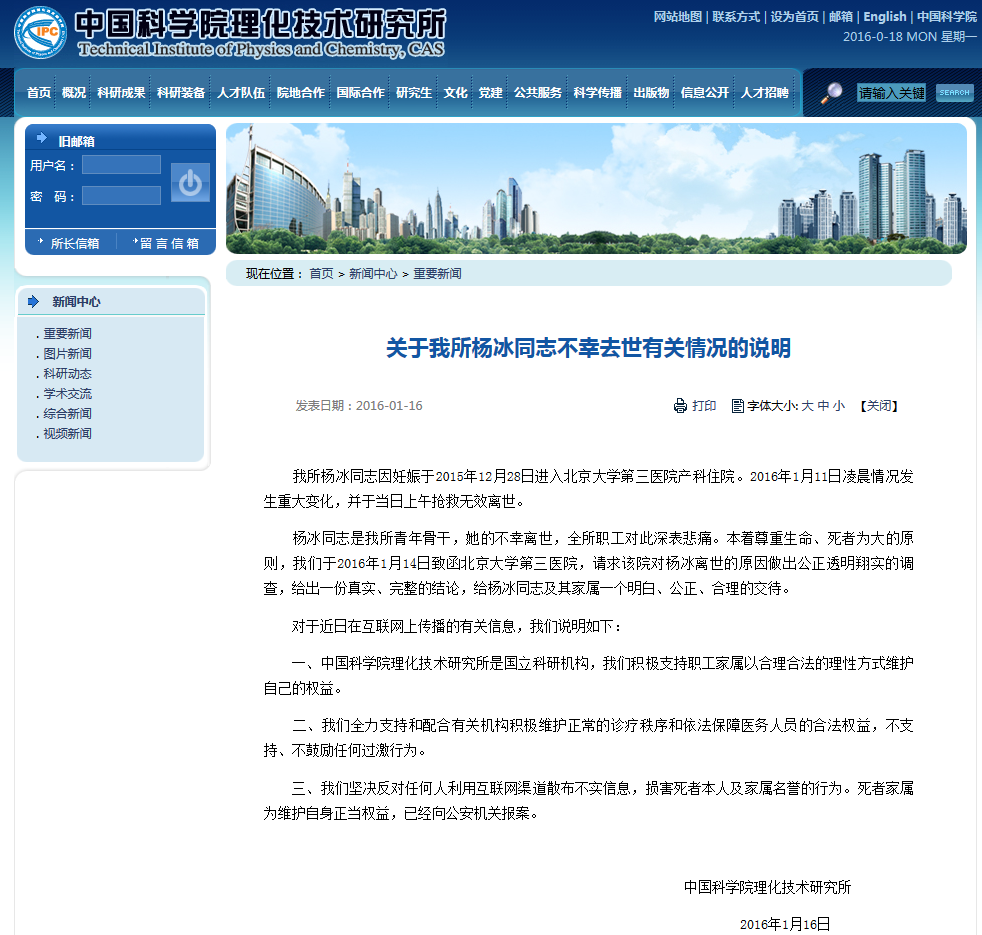The height and width of the screenshot is (935, 982).
Task: Click the IPC institute logo
Action: coord(41,33)
